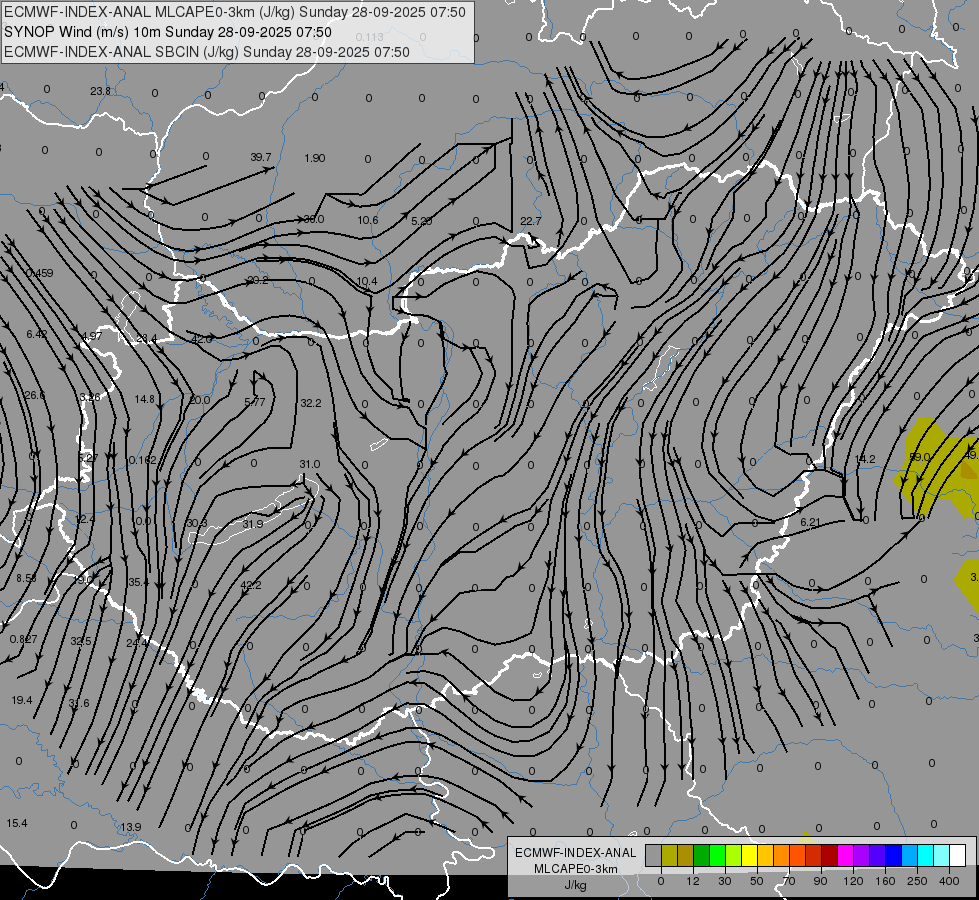979x900 pixels.
Task: Click the 20.2 value on the map
Action: 257,280
